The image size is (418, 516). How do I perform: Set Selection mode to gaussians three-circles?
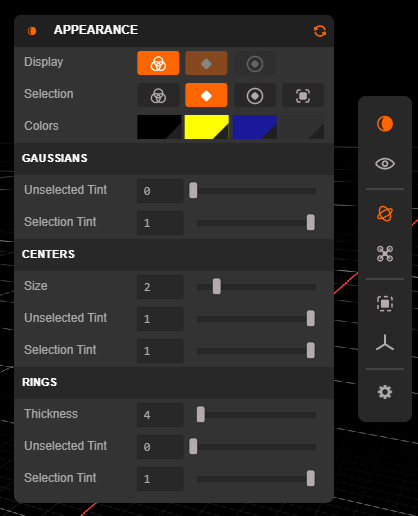[x=158, y=95]
